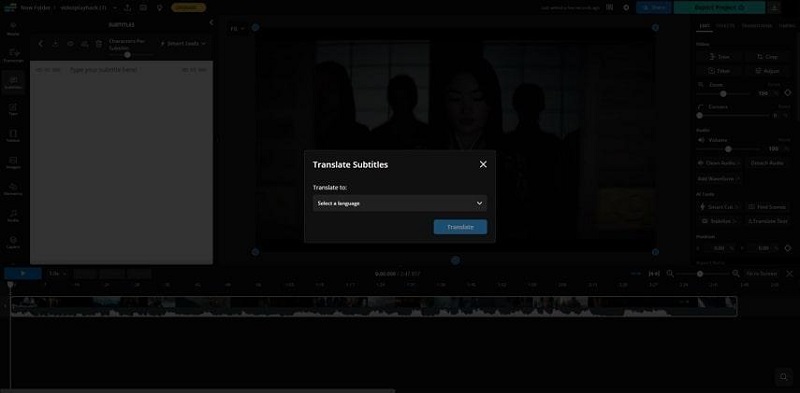Click the search magnifier in the bottom-right corner

(x=783, y=377)
